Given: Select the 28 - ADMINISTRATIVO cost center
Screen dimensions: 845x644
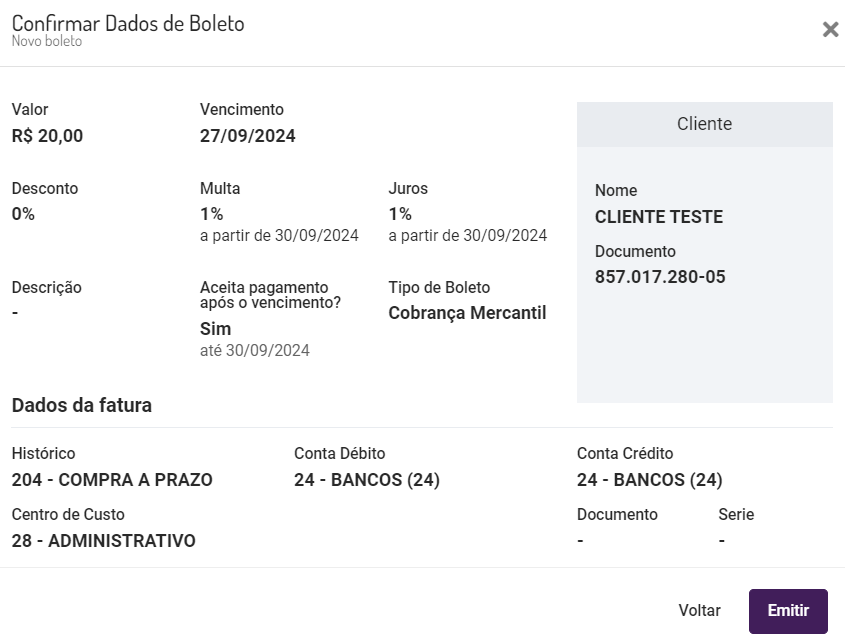Looking at the screenshot, I should click(x=104, y=541).
